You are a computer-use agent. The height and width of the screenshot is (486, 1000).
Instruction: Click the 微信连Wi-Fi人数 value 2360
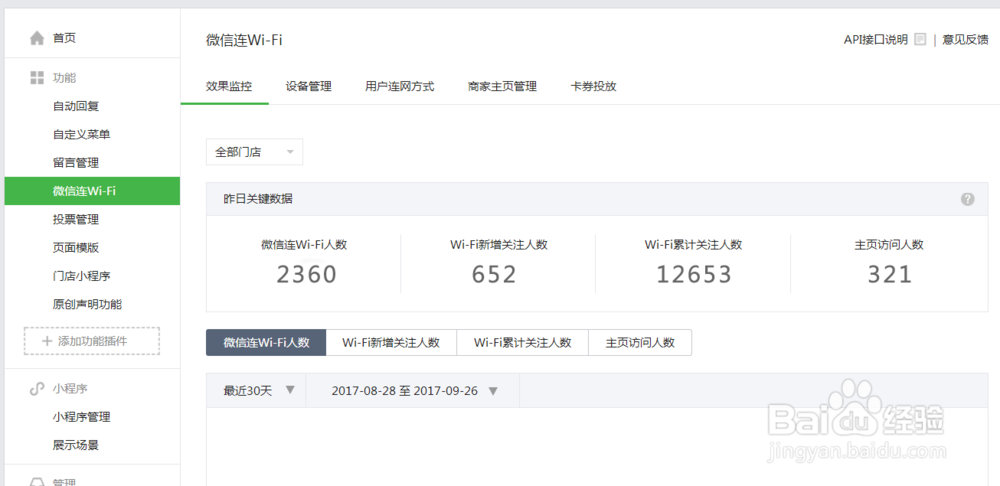(x=306, y=274)
